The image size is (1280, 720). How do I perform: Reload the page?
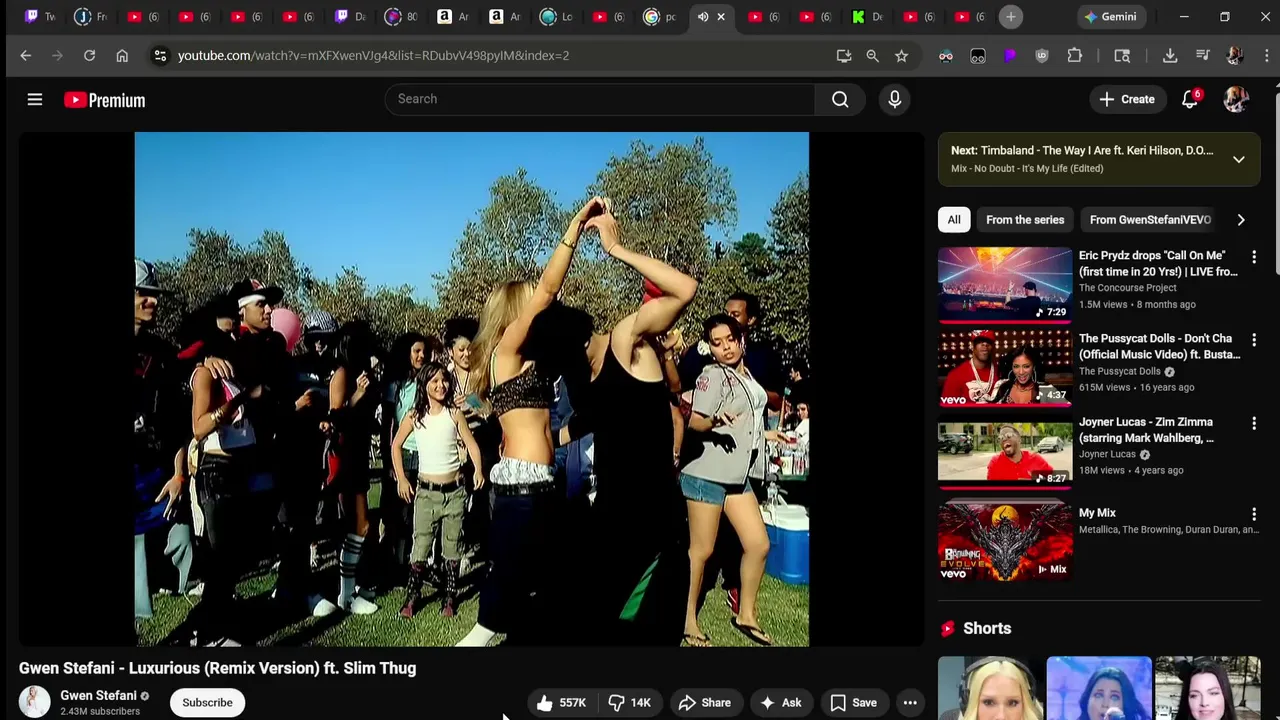pos(89,56)
